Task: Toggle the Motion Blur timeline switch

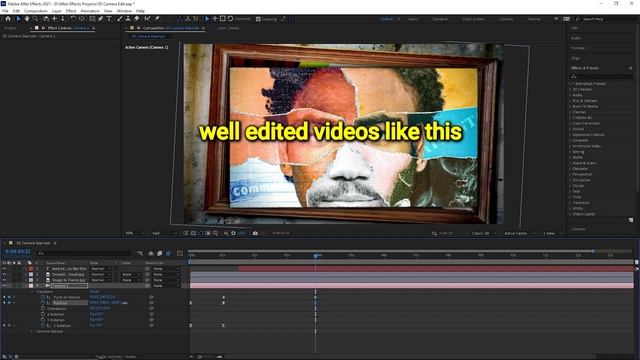Action: pos(168,253)
